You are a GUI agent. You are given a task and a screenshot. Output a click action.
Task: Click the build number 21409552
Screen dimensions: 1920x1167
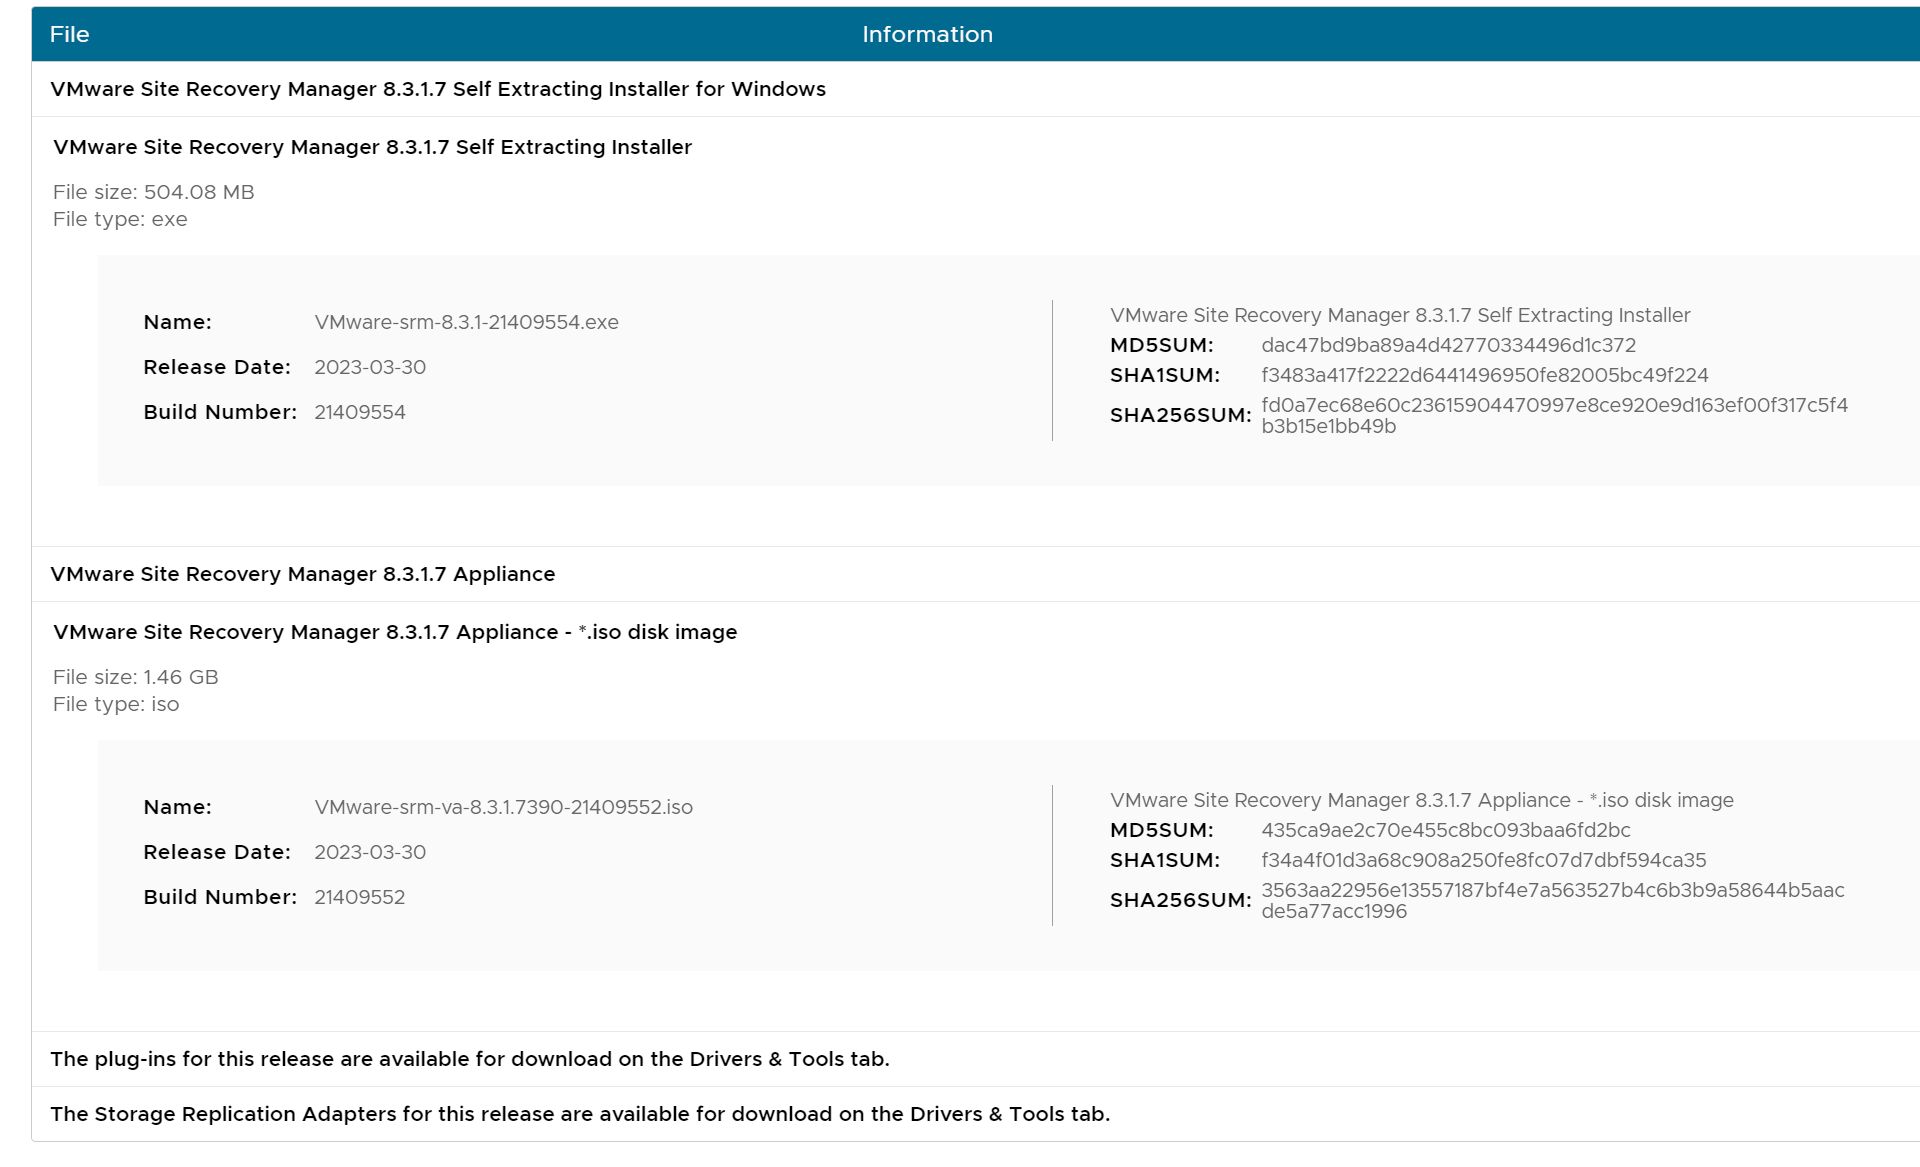359,897
